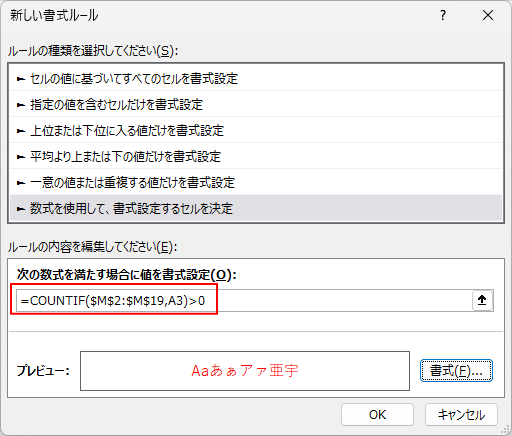Click the ルールの内容を編集してください(E) label

(92, 247)
